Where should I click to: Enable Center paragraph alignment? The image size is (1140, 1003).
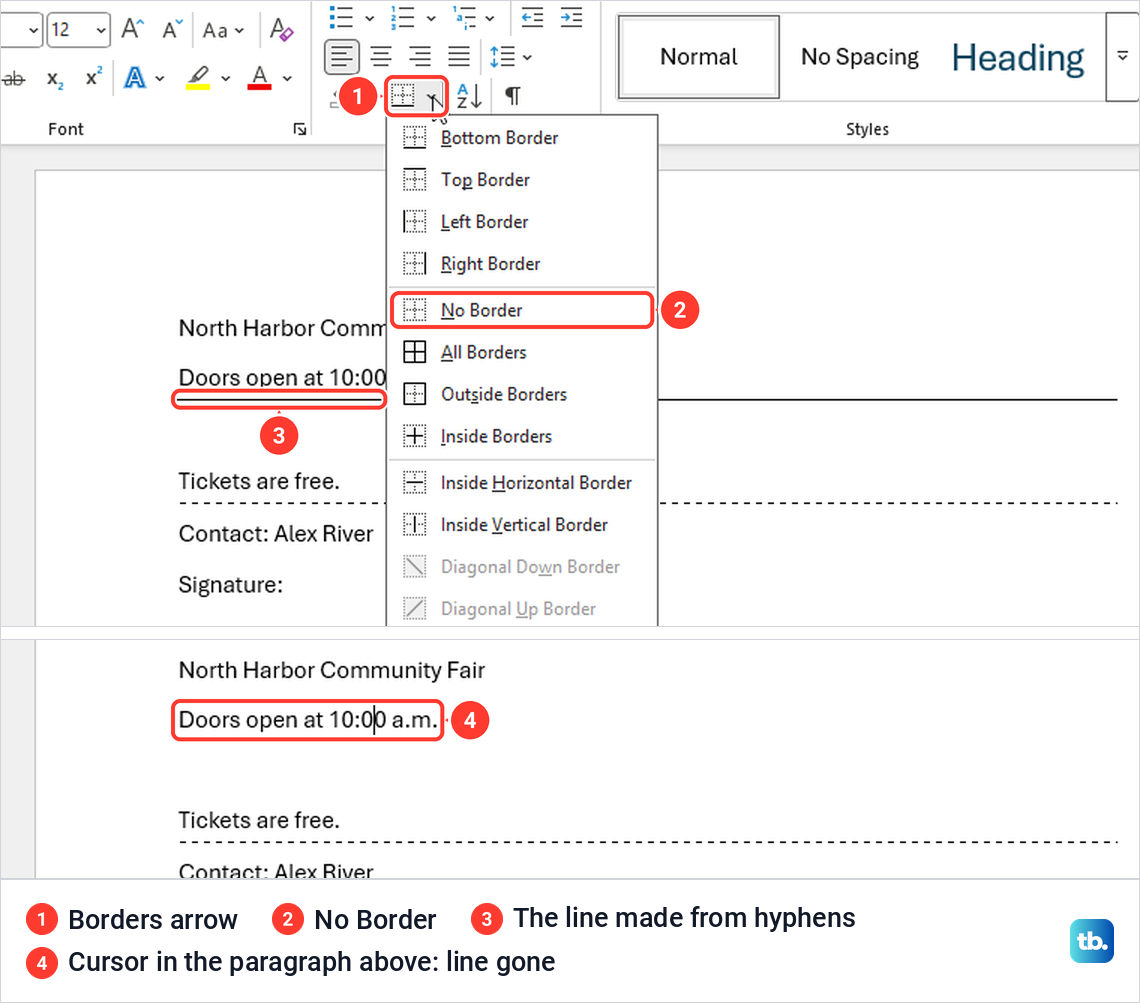[x=381, y=56]
